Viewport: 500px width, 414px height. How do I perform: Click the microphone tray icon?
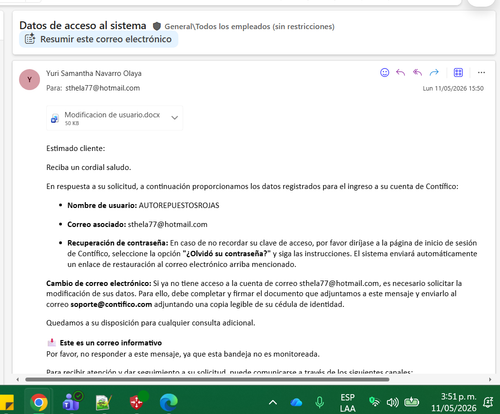tap(319, 402)
